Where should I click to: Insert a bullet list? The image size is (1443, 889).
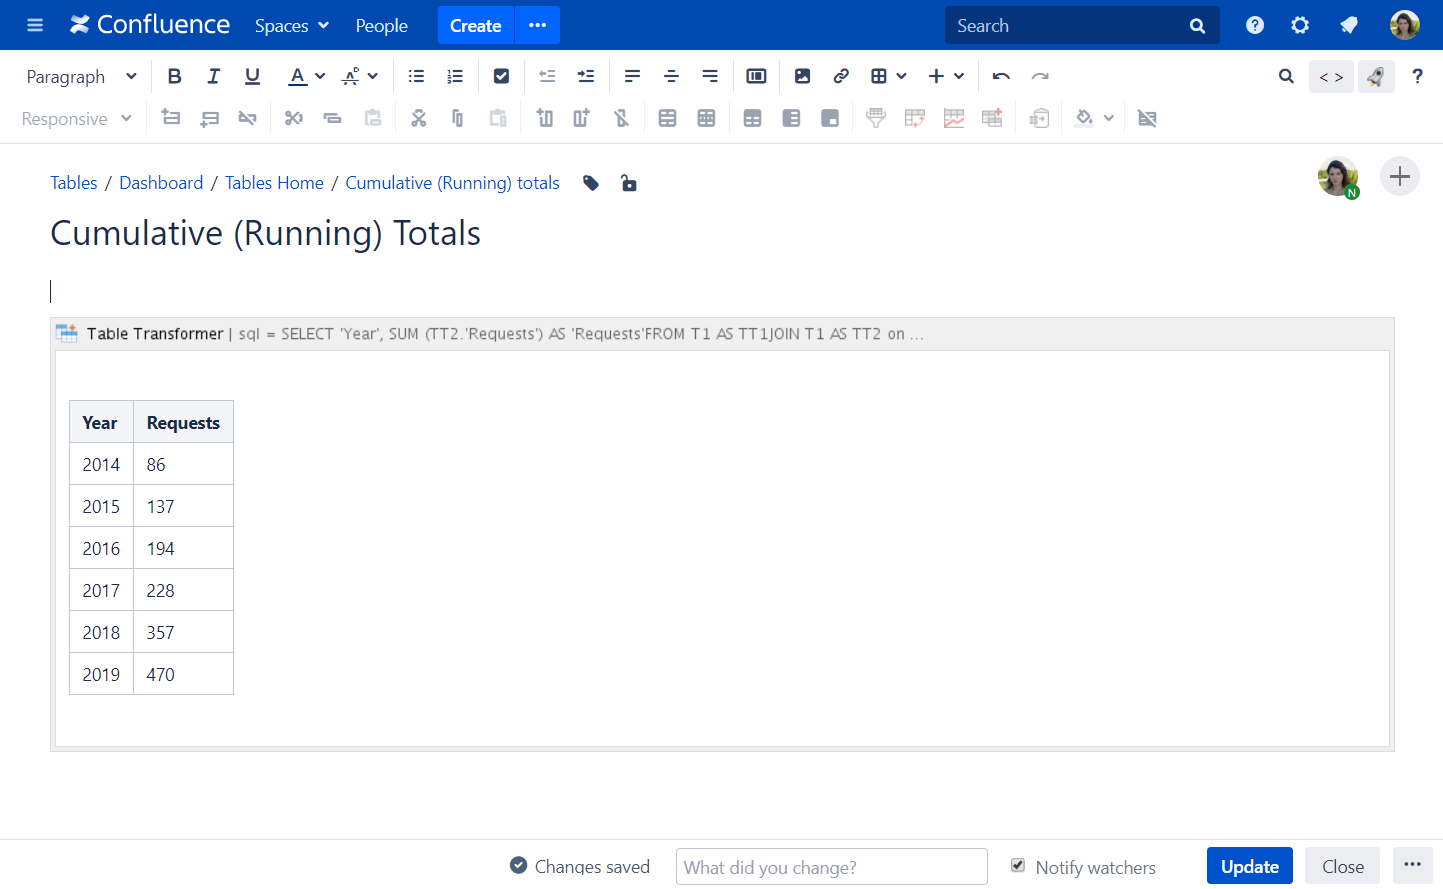click(x=415, y=76)
